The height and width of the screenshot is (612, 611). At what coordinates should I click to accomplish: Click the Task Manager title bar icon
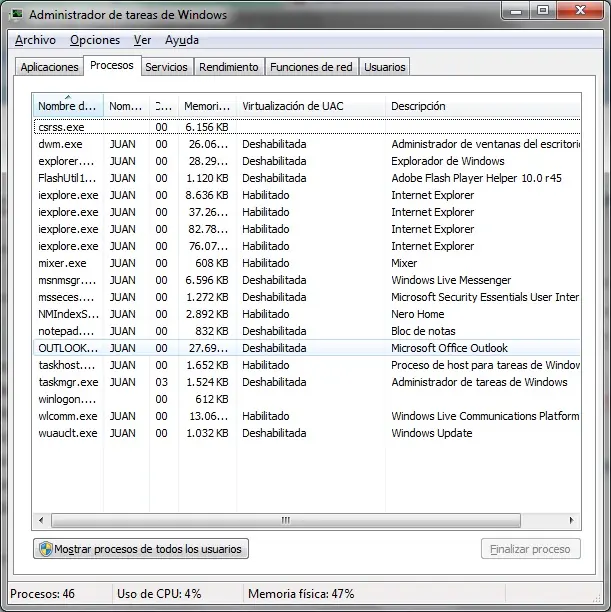point(16,15)
